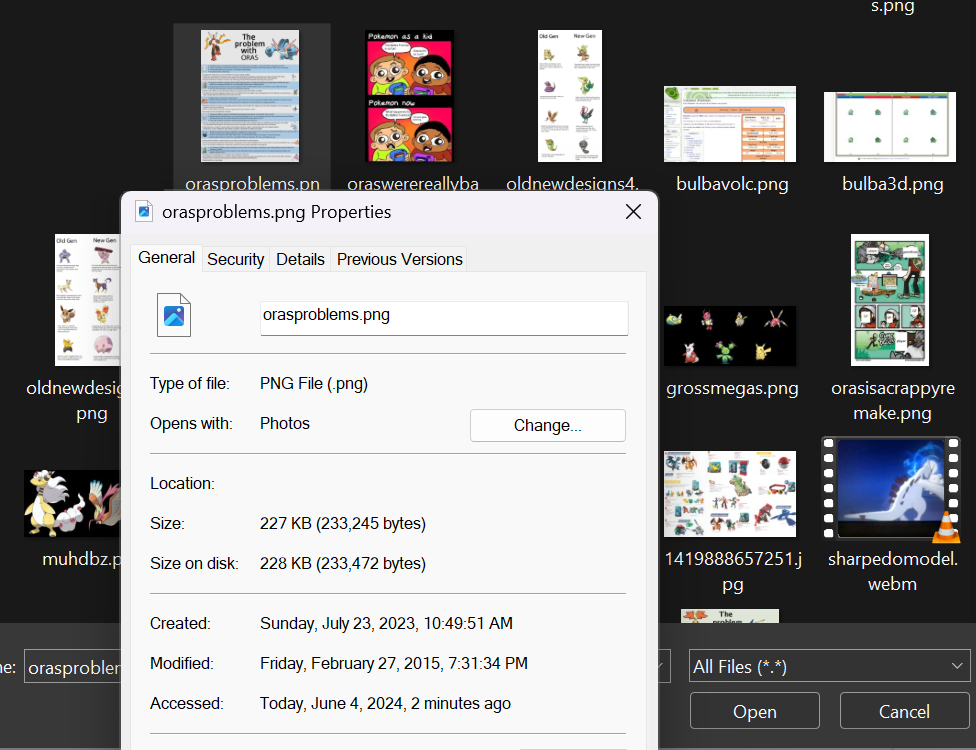Switch to the General tab
The width and height of the screenshot is (976, 750).
166,258
